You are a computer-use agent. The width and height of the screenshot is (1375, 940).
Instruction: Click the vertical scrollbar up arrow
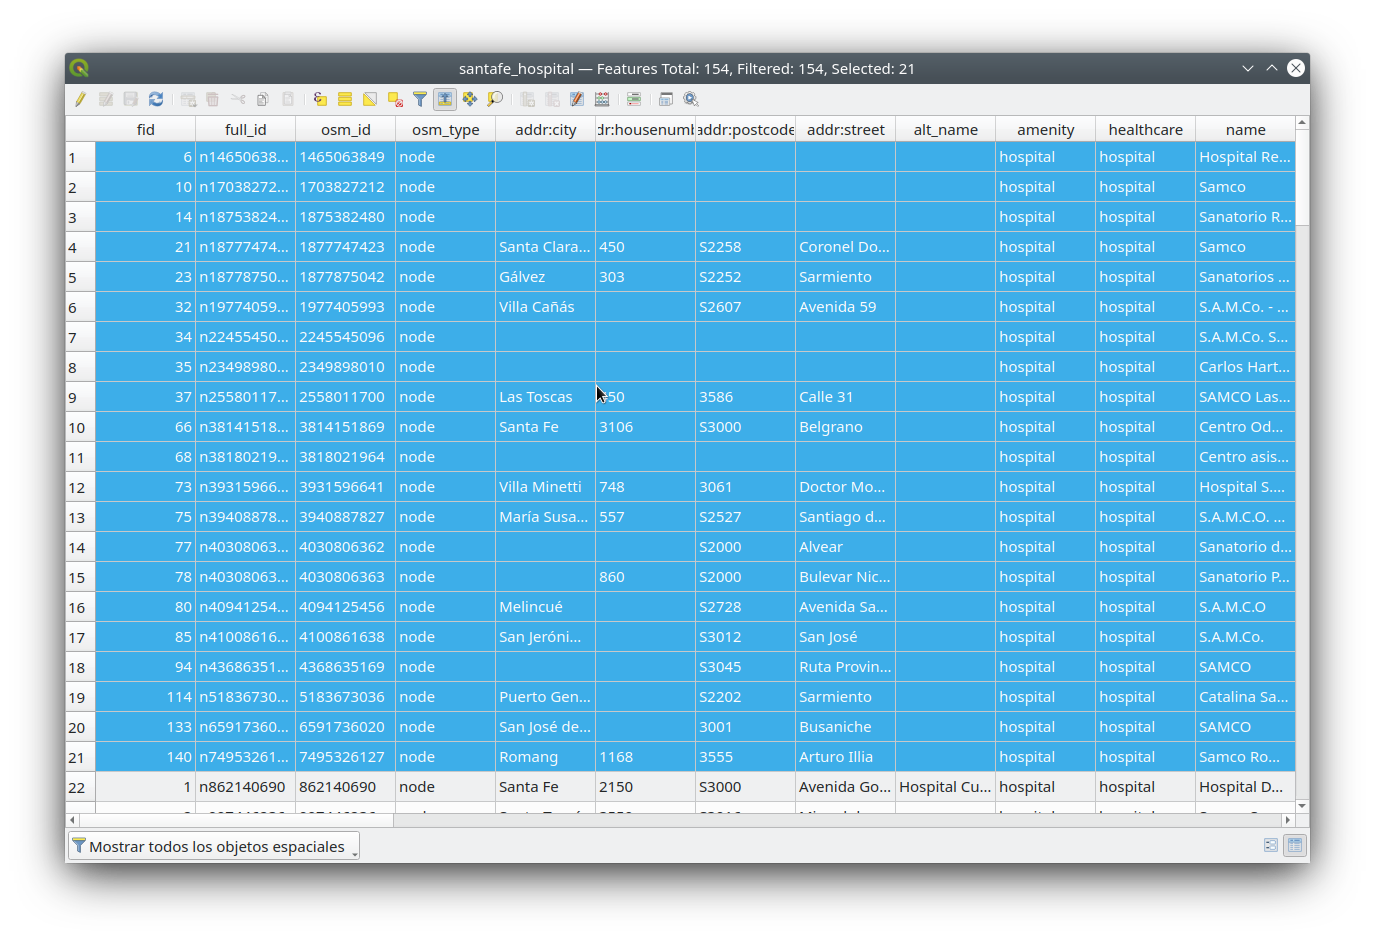(1302, 123)
